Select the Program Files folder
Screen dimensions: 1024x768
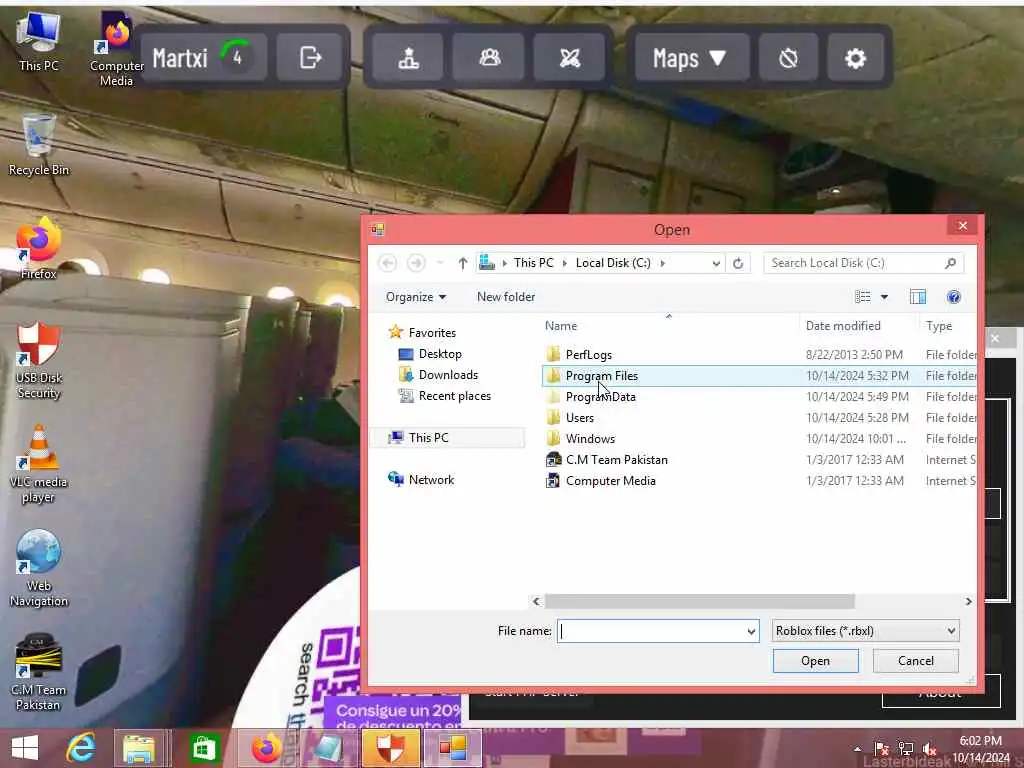click(759, 376)
